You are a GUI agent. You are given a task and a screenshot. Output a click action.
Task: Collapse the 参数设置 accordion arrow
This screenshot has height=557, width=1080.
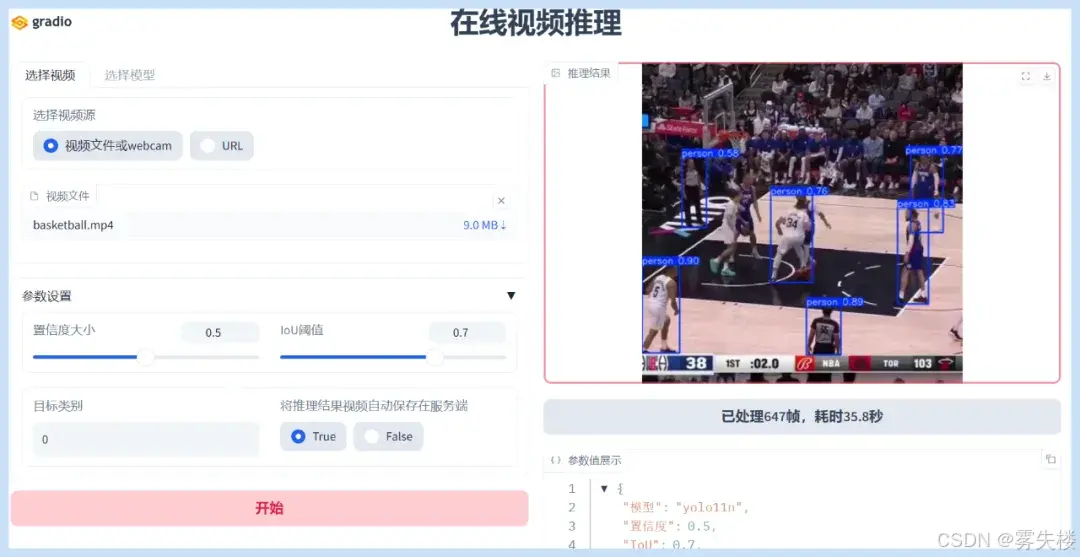[511, 296]
